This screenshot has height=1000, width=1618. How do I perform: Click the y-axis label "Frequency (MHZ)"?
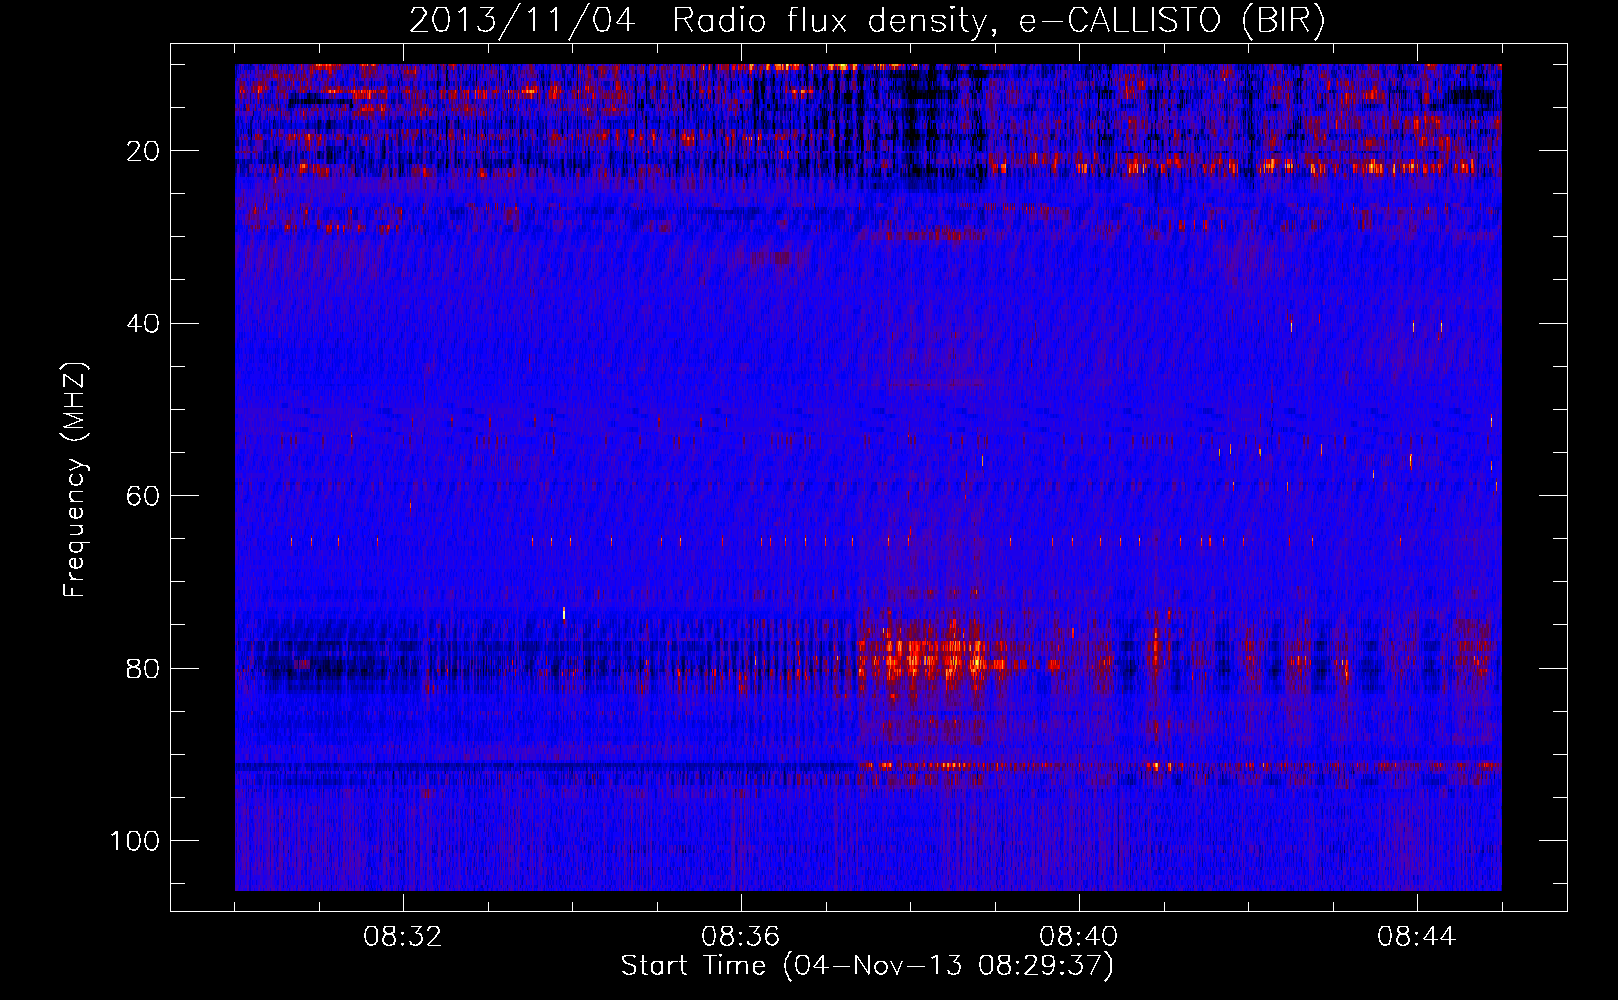pyautogui.click(x=75, y=480)
